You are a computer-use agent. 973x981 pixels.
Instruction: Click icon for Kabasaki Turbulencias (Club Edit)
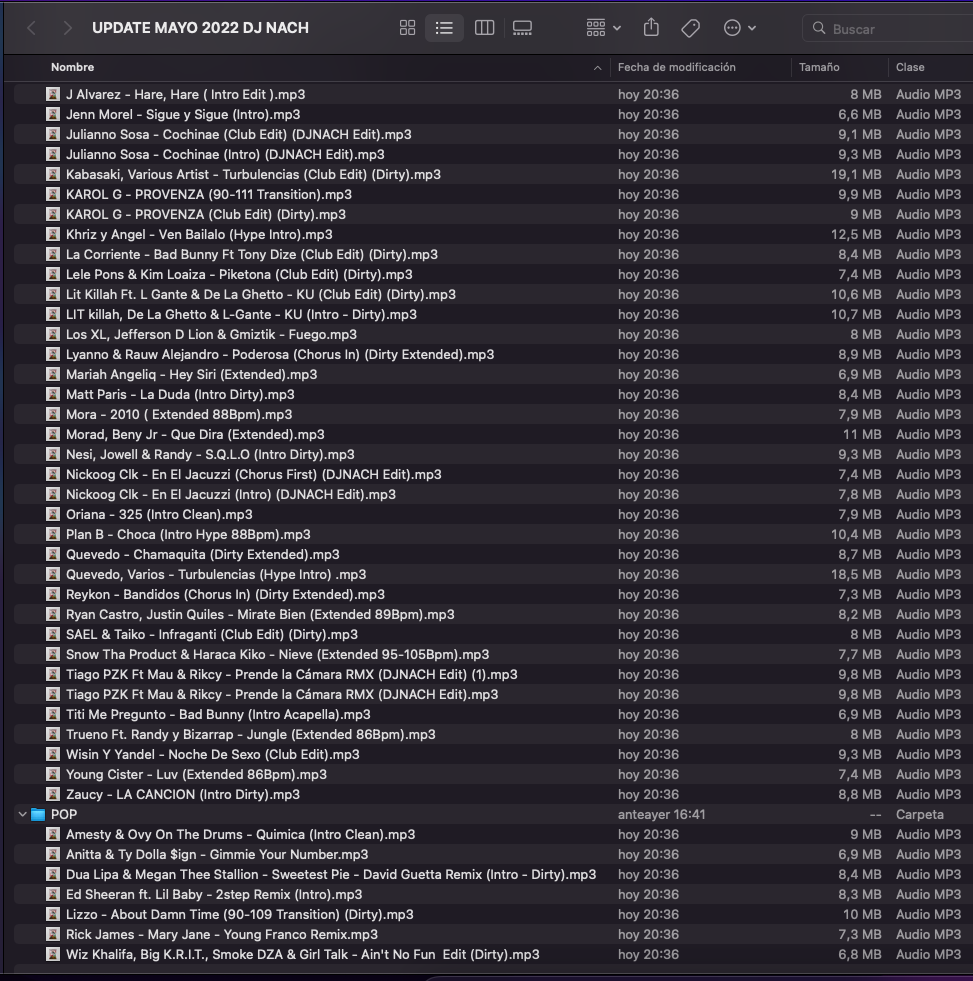53,175
